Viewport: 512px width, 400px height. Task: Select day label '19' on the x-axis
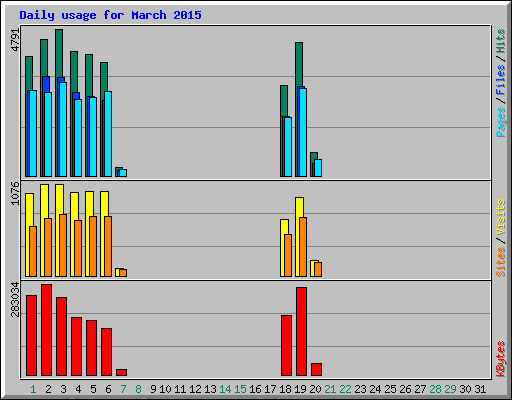300,389
